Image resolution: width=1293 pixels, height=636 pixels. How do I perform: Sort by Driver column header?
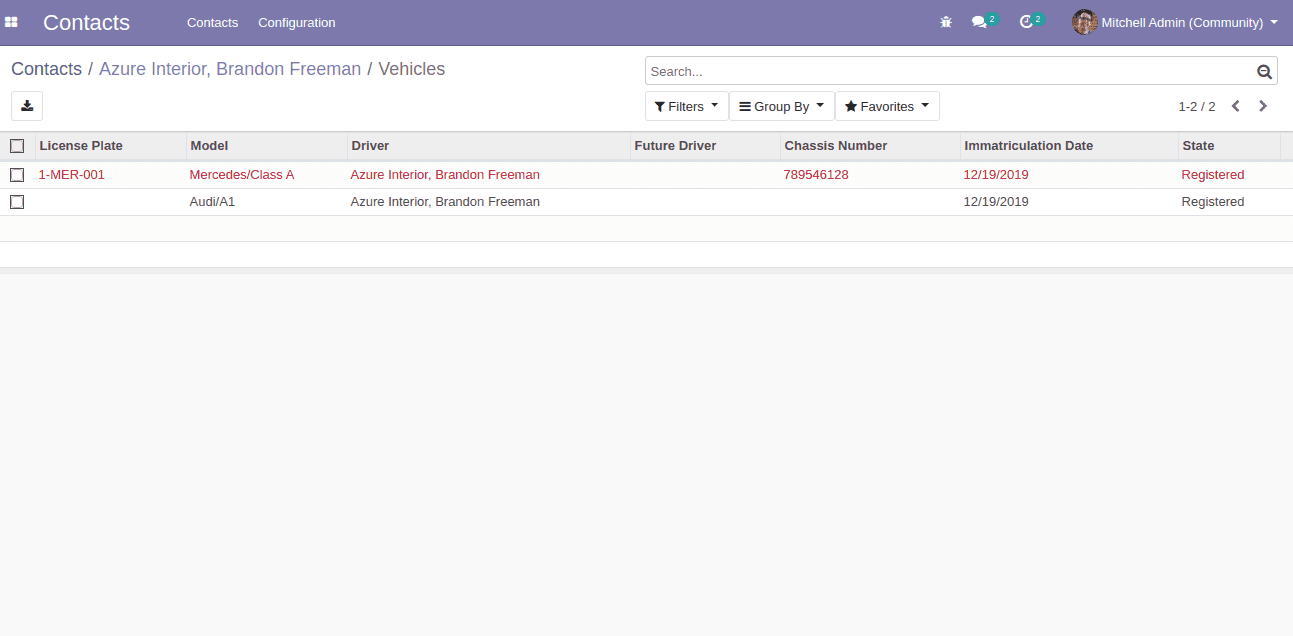tap(489, 146)
